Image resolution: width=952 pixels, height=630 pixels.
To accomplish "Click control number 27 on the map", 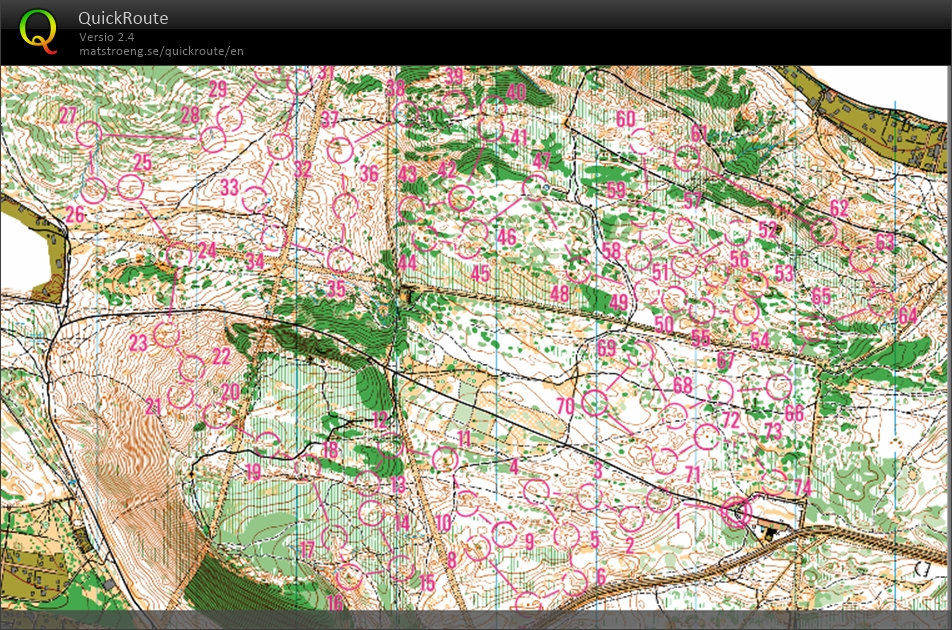I will (68, 115).
